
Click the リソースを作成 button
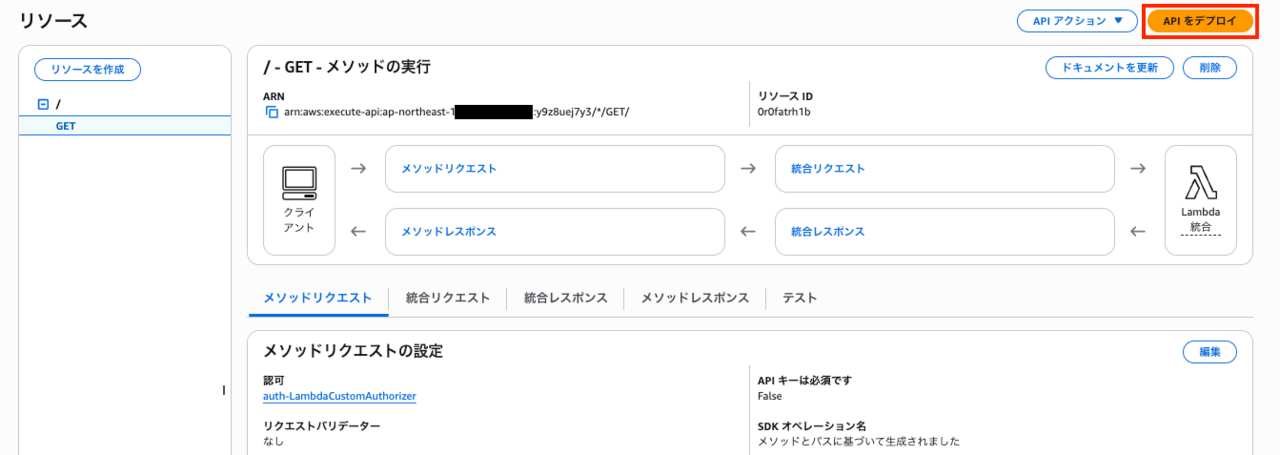(x=87, y=69)
